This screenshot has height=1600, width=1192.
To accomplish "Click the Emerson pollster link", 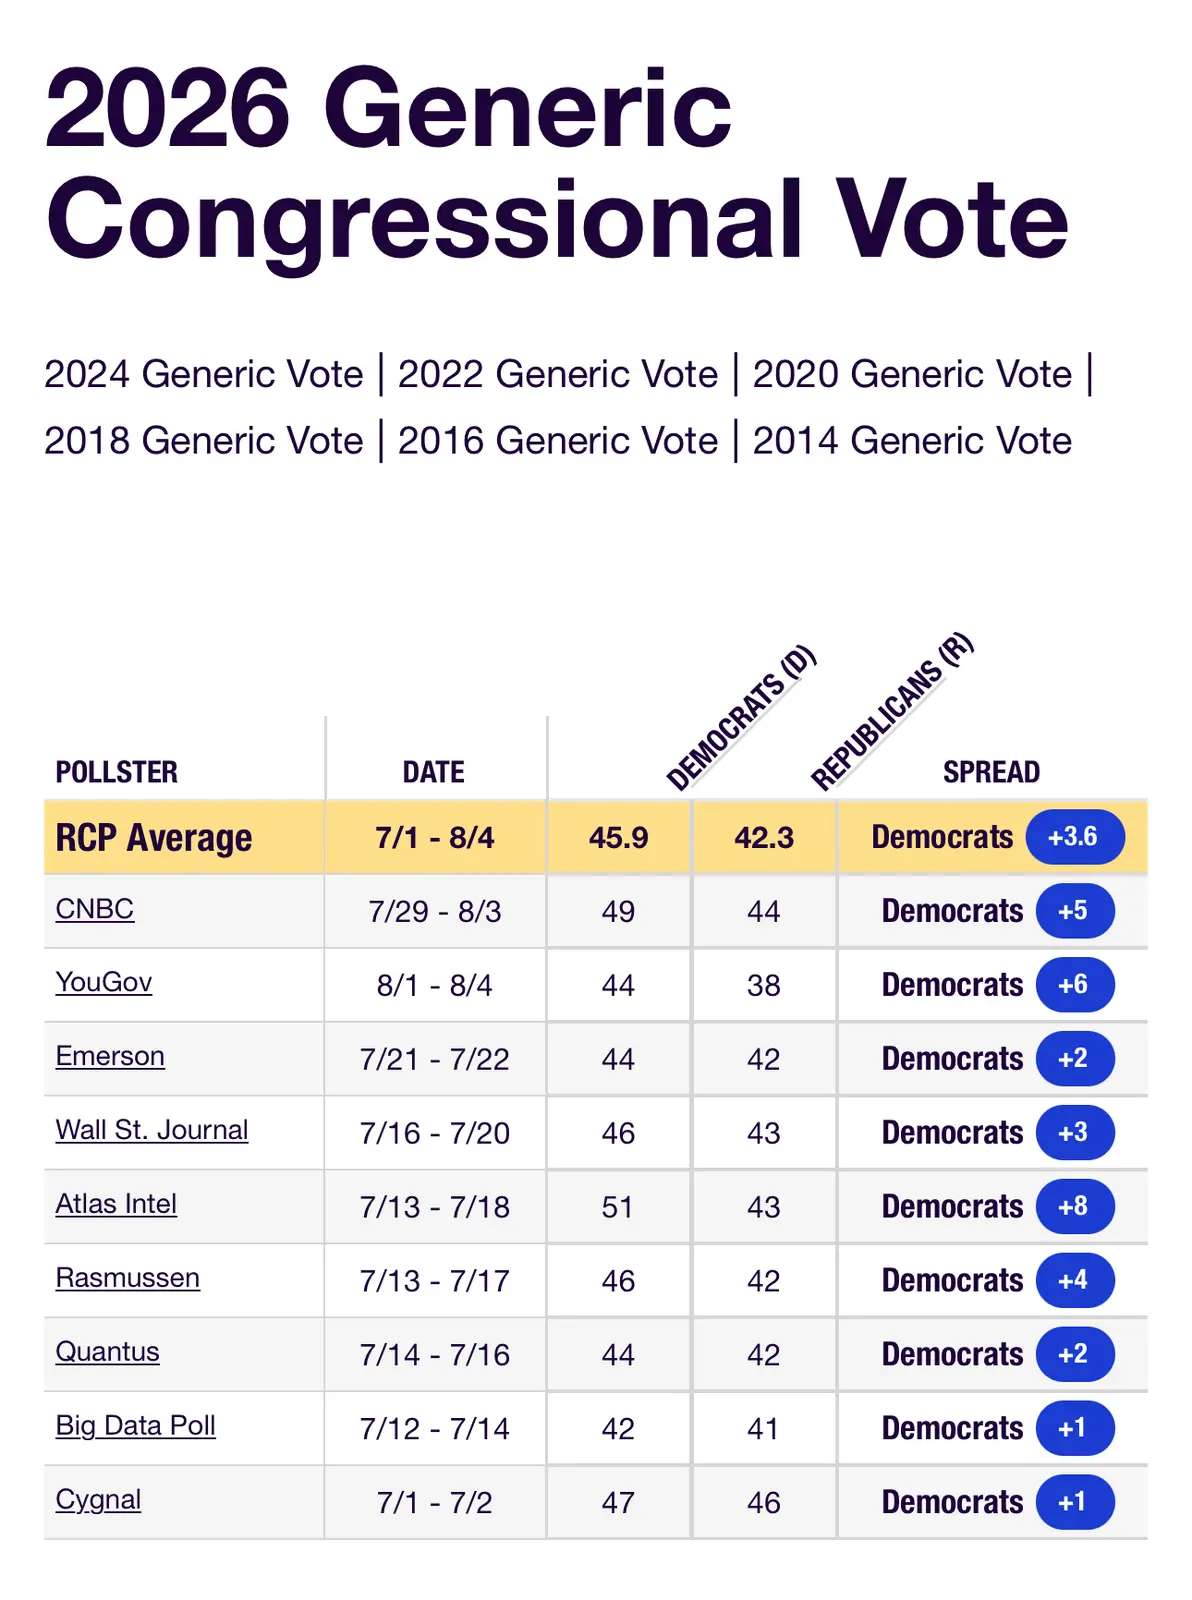I will coord(110,1056).
